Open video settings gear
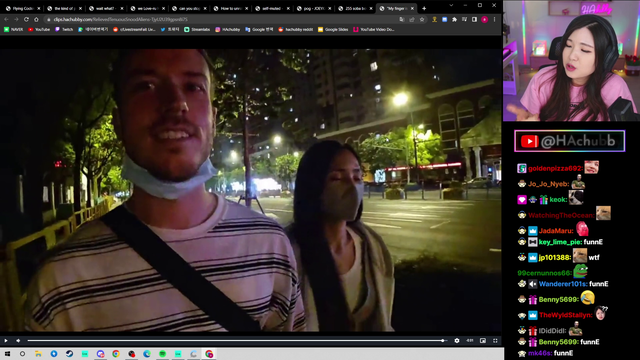The image size is (640, 360). pos(457,340)
